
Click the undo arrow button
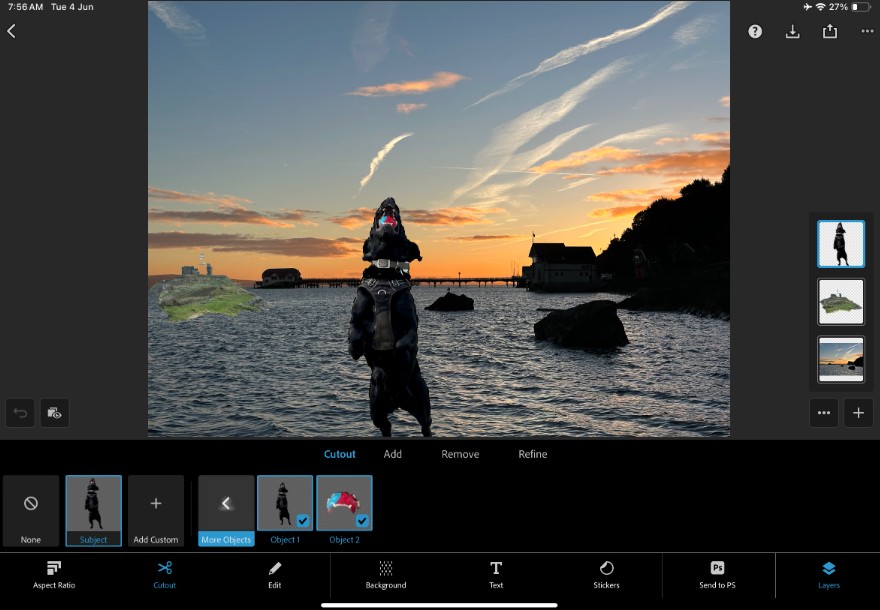pyautogui.click(x=20, y=412)
